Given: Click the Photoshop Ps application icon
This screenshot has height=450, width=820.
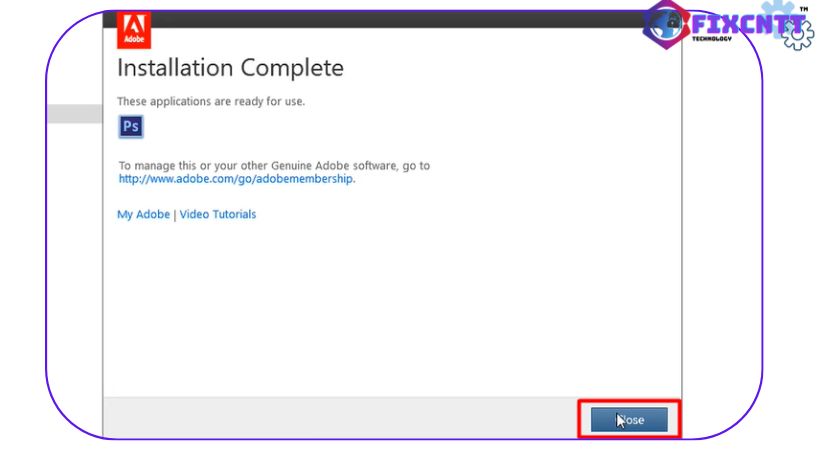Looking at the screenshot, I should coord(131,127).
